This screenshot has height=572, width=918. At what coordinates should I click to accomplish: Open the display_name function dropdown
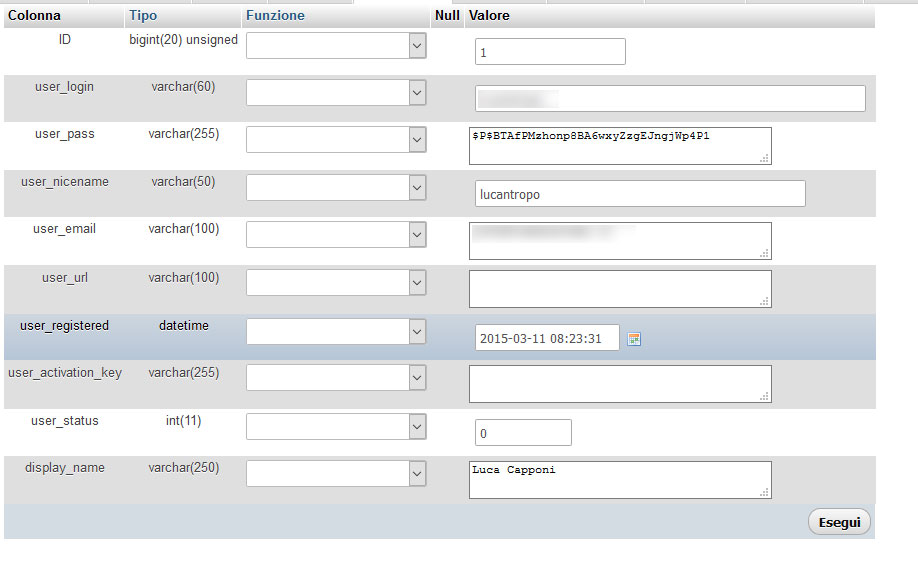[x=336, y=473]
